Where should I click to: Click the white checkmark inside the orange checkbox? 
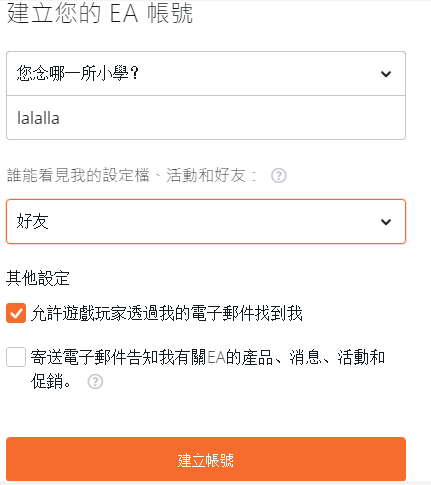[x=16, y=313]
